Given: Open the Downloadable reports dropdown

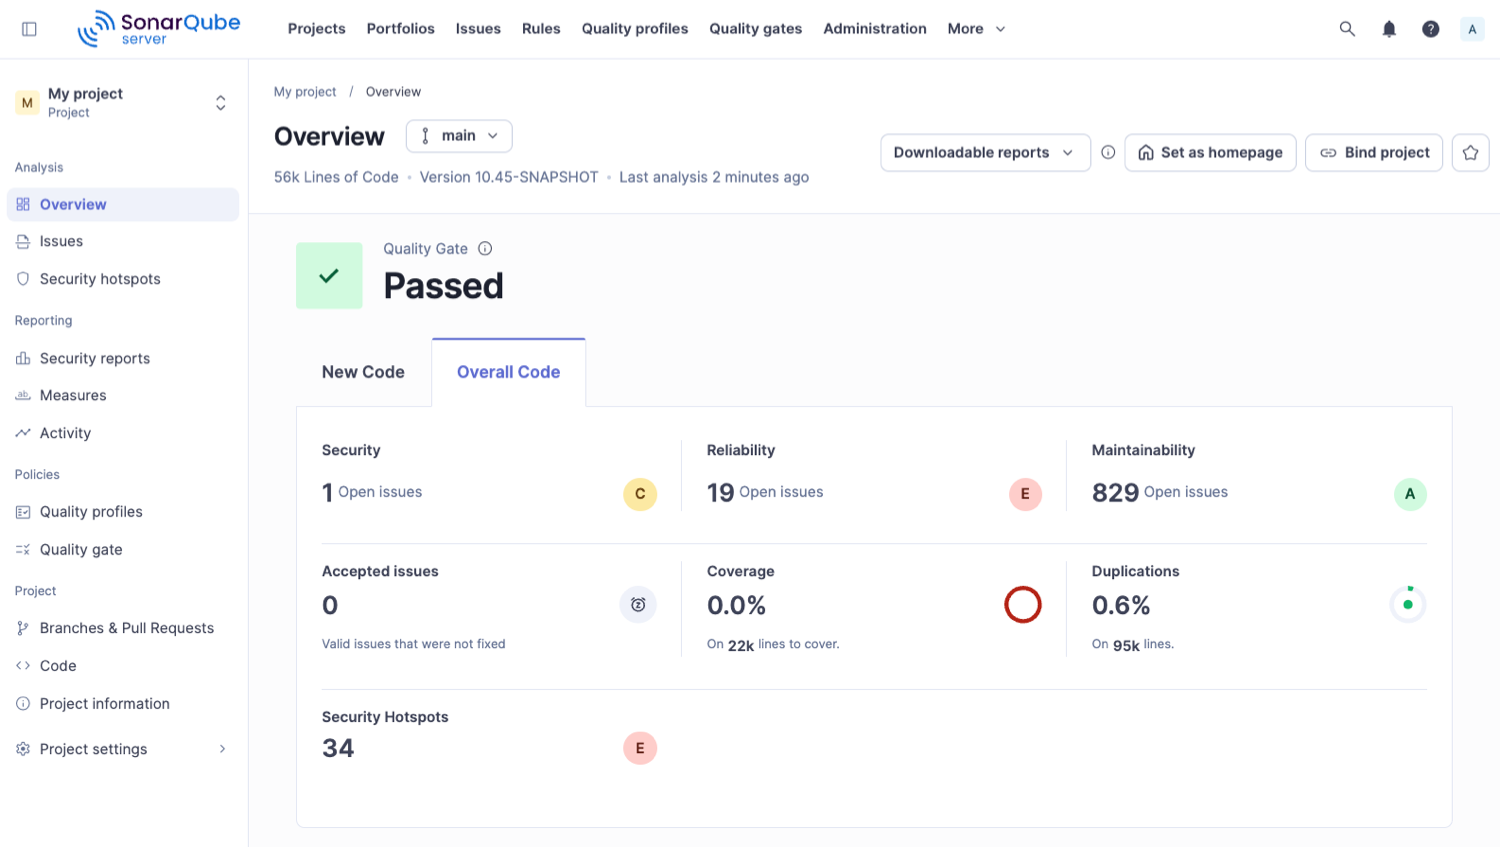Looking at the screenshot, I should coord(984,152).
